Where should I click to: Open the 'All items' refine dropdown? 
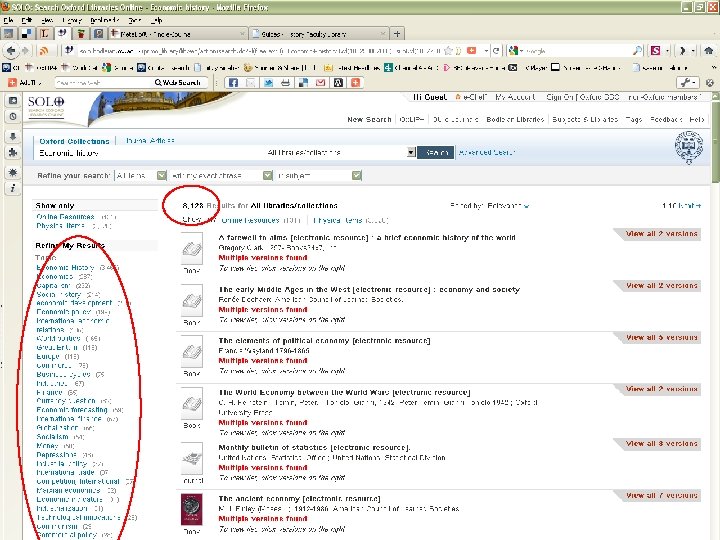tap(141, 175)
